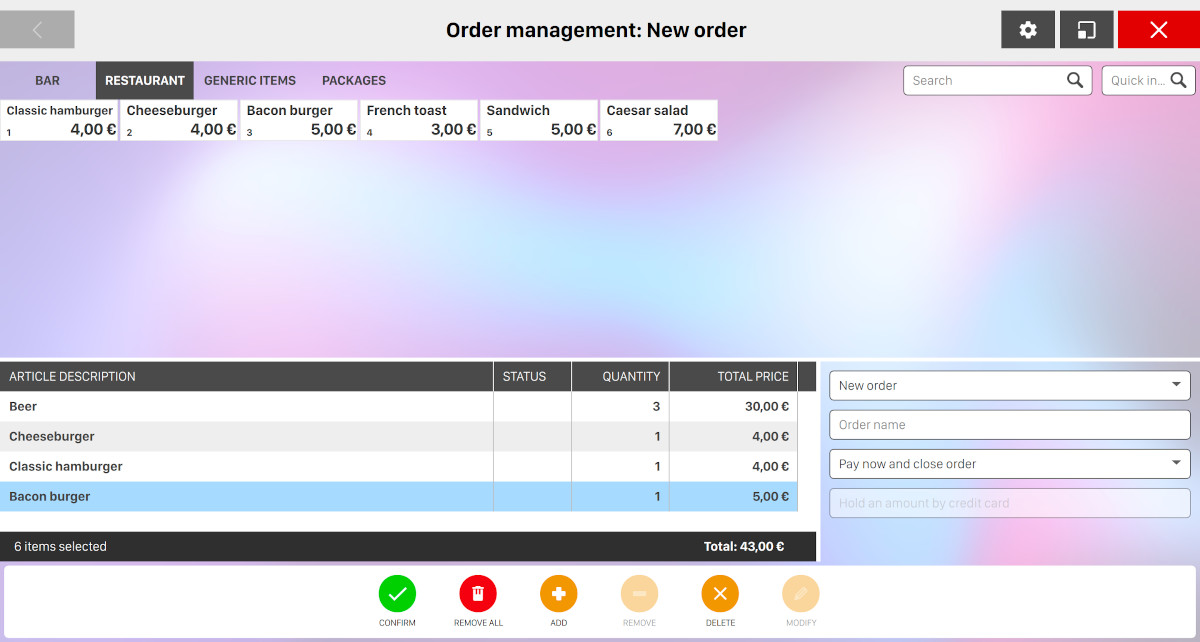Screen dimensions: 1200x642
Task: Switch to the BAR tab
Action: tap(47, 81)
